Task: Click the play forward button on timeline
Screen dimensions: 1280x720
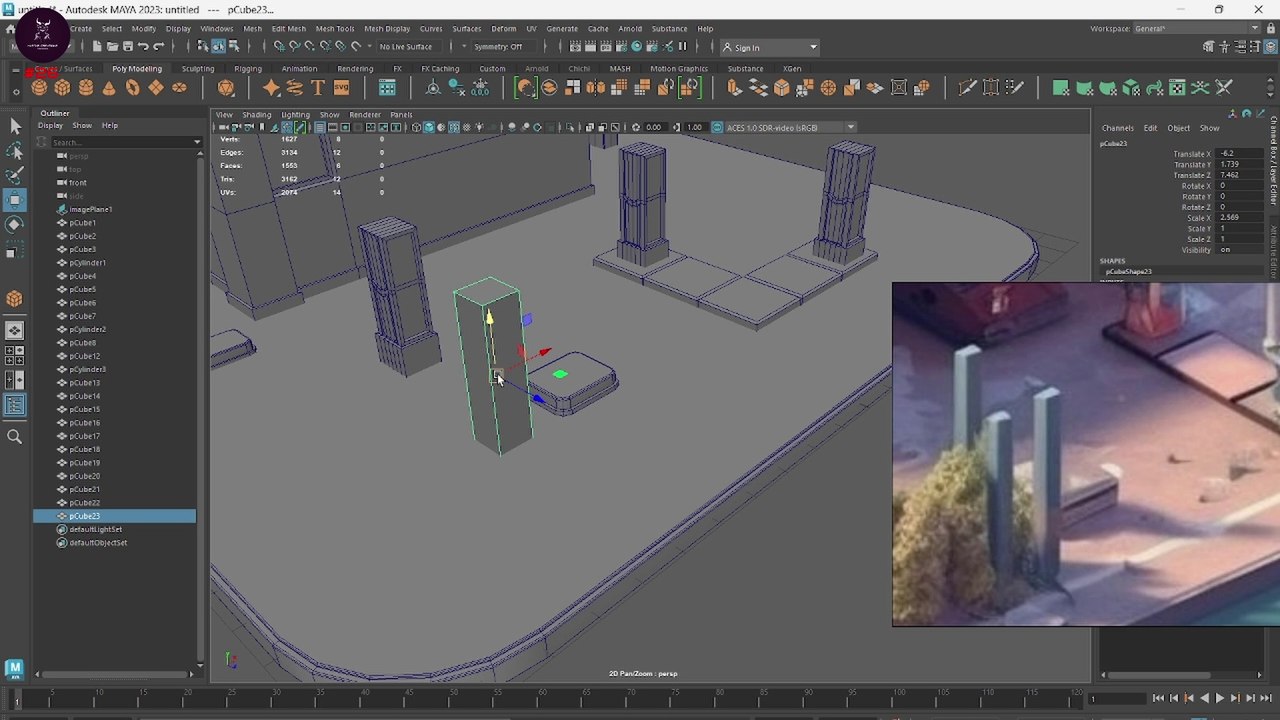Action: 1219,699
